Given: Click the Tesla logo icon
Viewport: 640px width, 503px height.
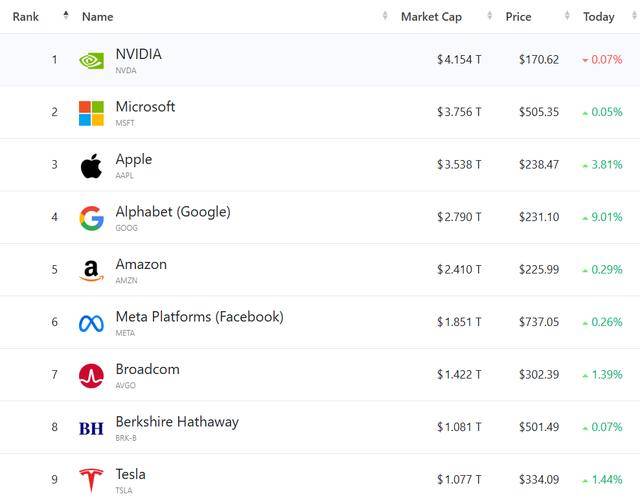Looking at the screenshot, I should point(91,481).
